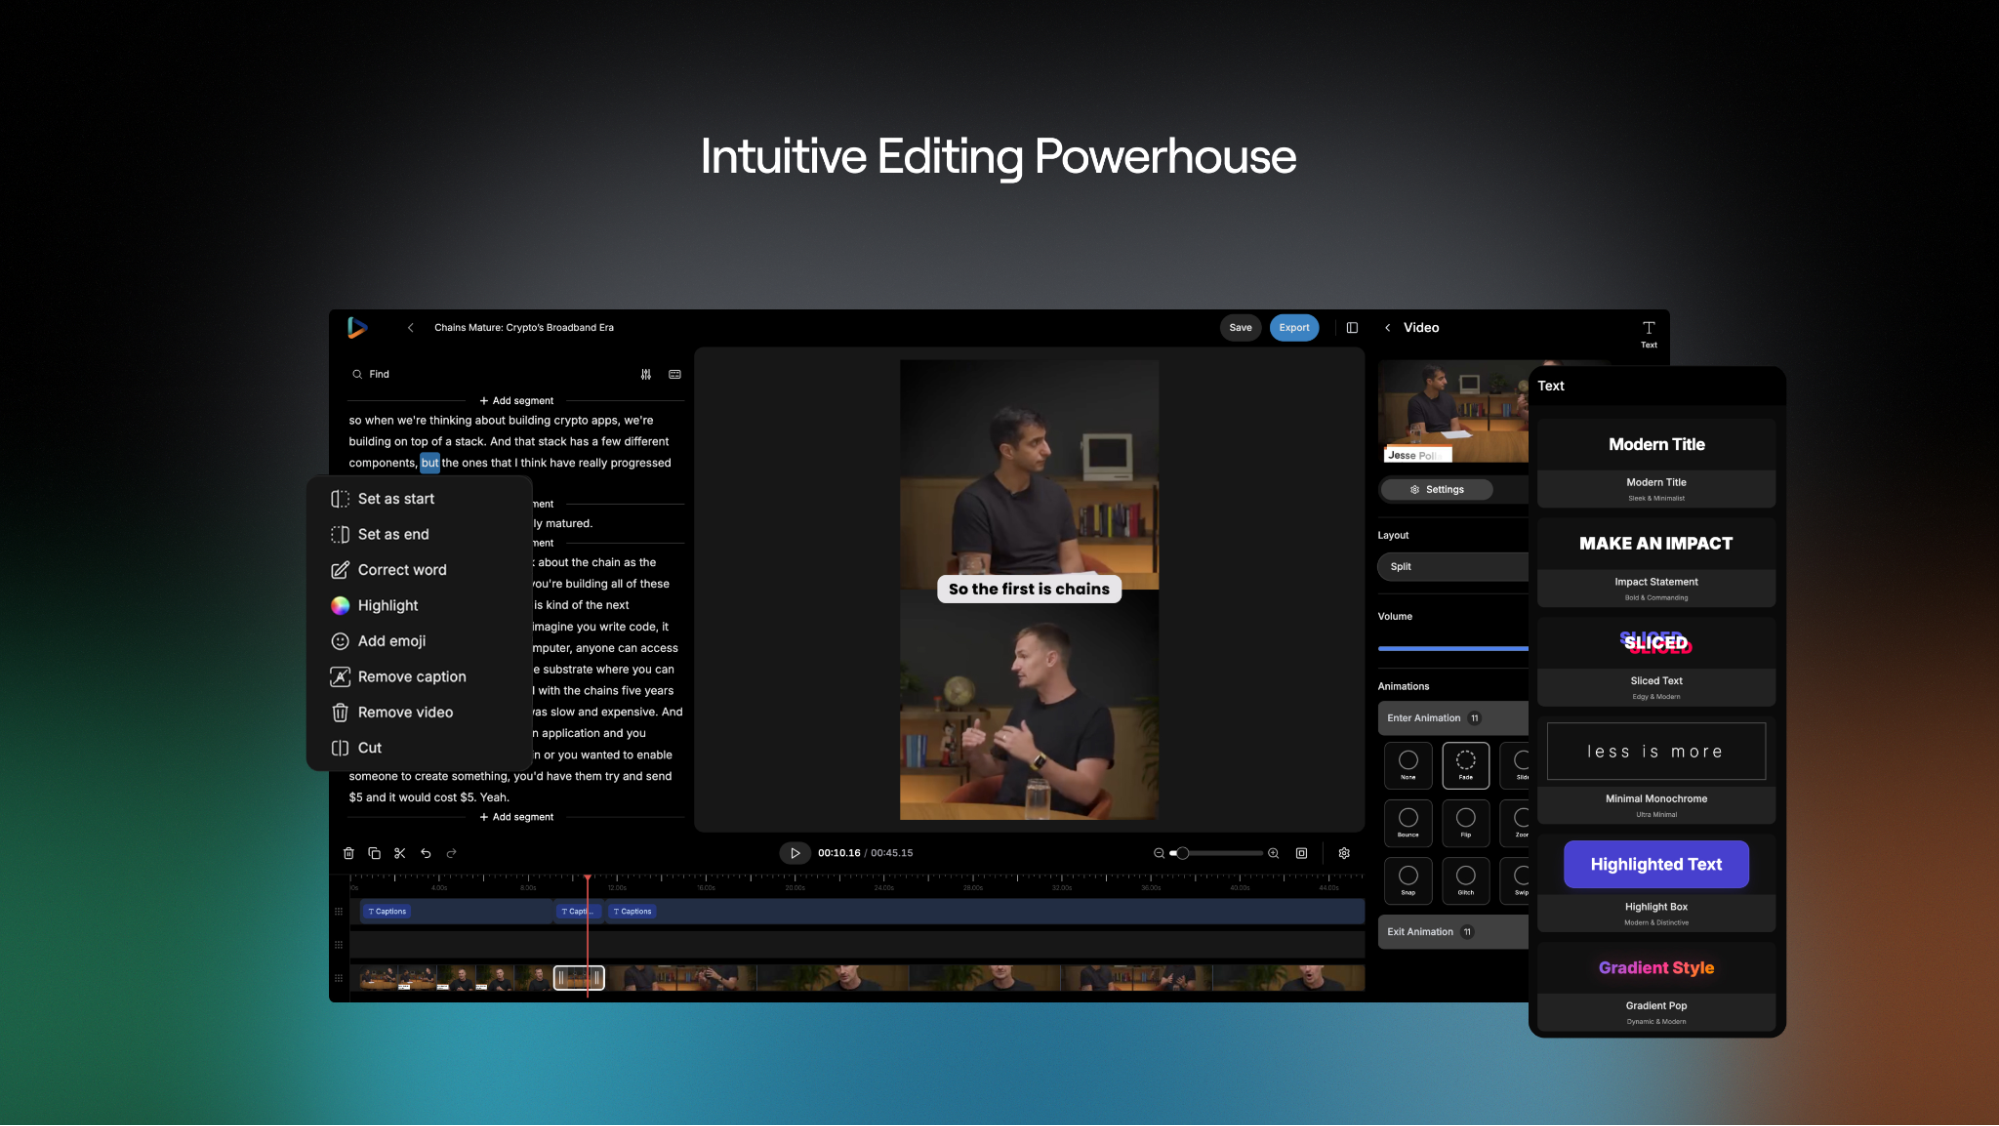Select the Fade enter animation
This screenshot has width=1999, height=1126.
click(x=1466, y=765)
